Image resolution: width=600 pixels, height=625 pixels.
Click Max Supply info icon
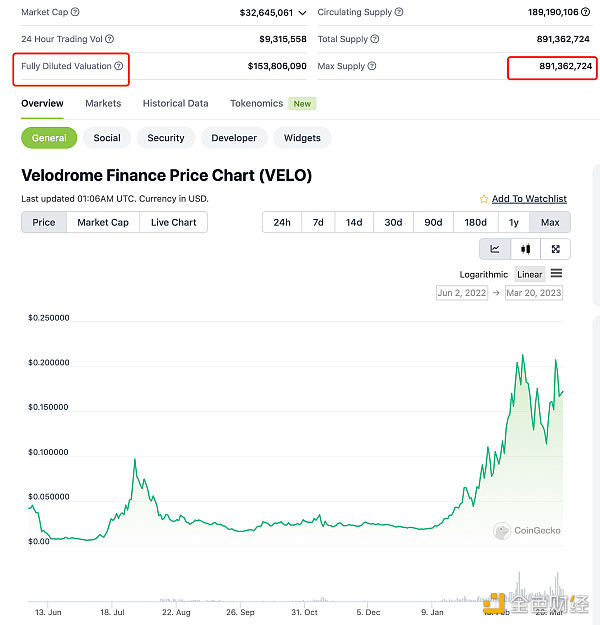tap(372, 66)
